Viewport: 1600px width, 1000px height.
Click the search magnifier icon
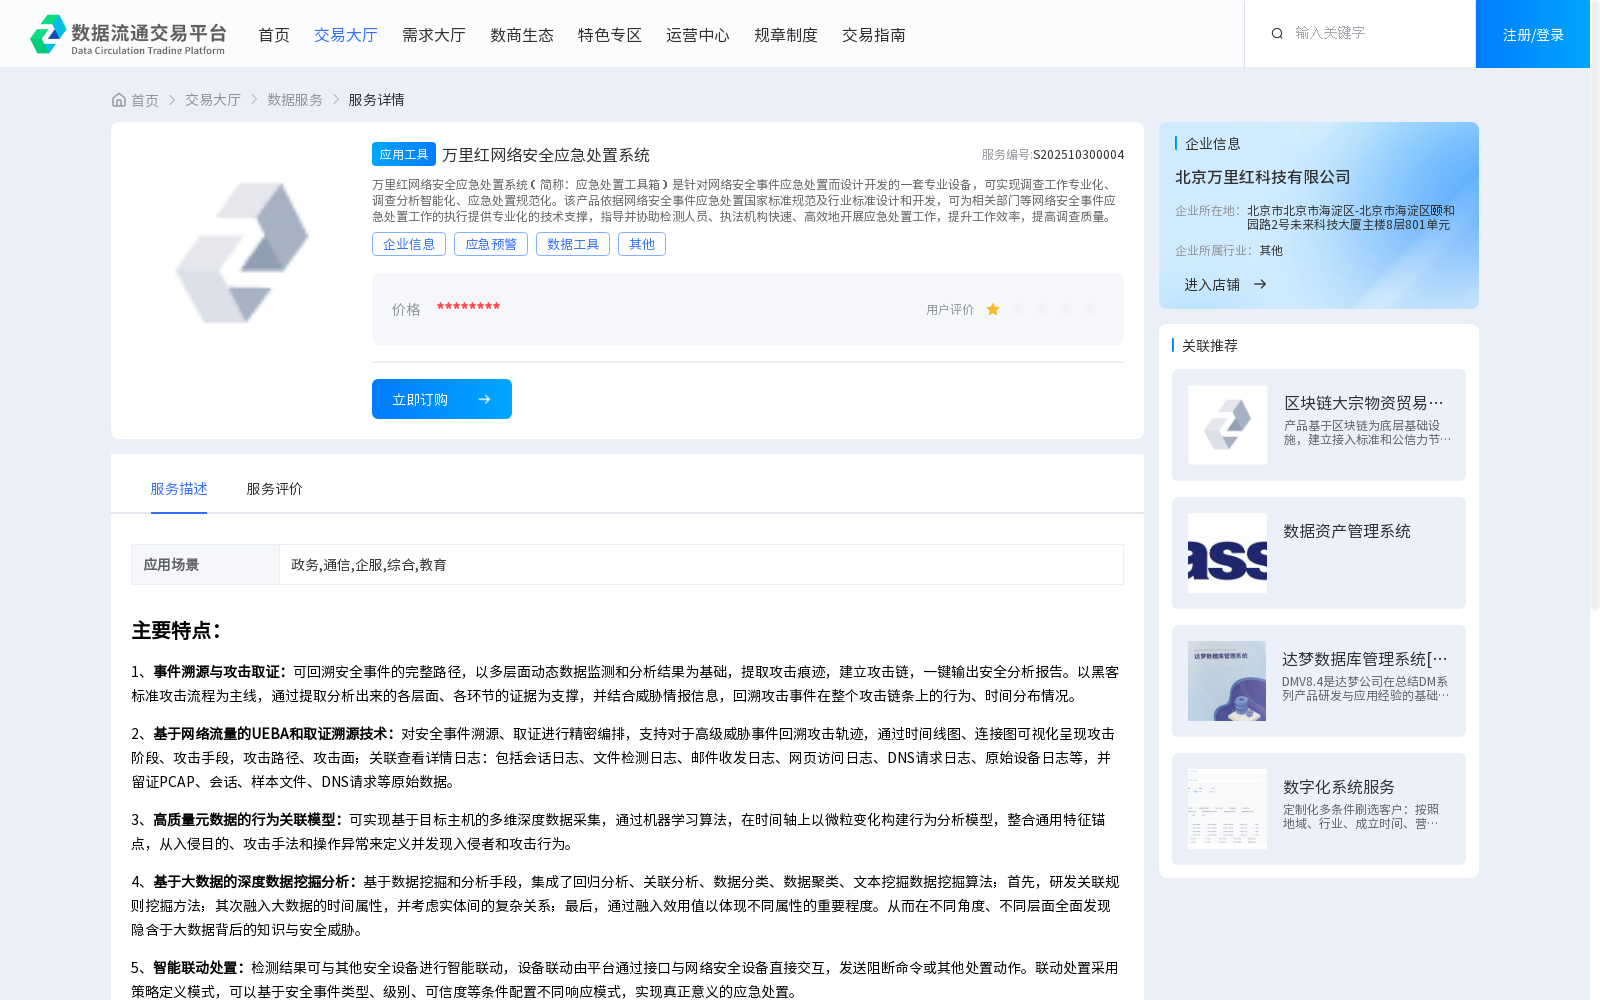1277,34
